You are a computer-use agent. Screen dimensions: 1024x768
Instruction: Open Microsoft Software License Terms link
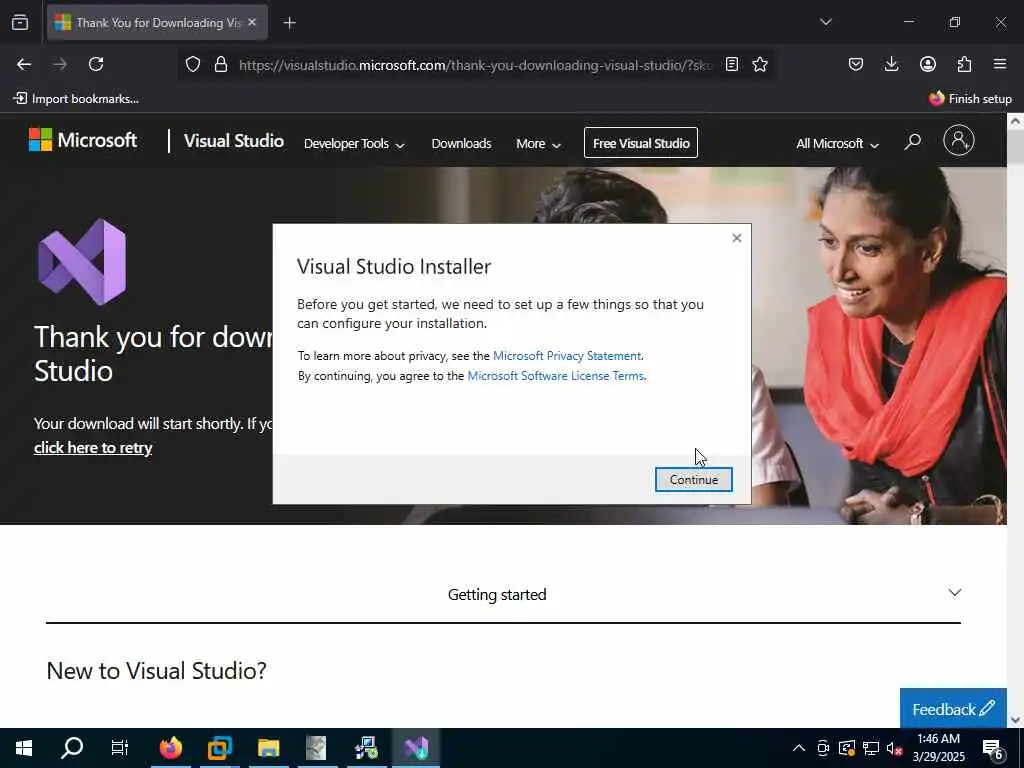[x=556, y=376]
